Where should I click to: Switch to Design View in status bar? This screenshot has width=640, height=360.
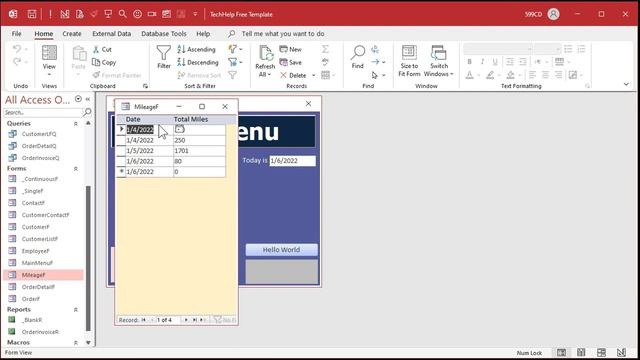[x=621, y=353]
